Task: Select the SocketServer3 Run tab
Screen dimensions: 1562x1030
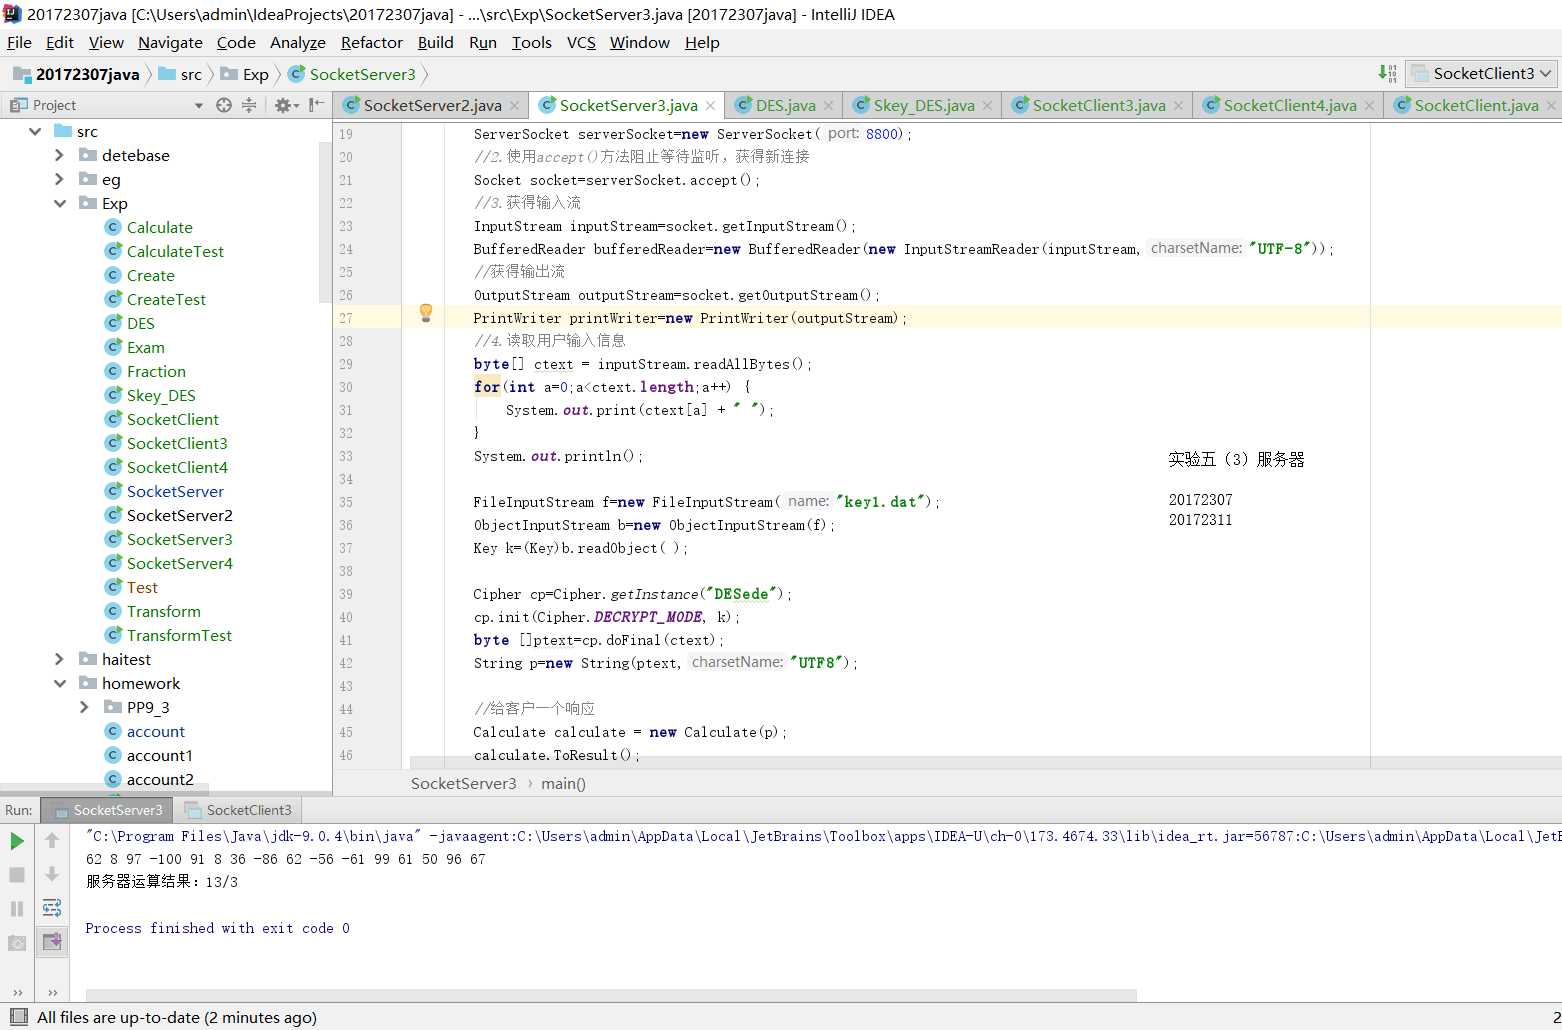Action: click(108, 810)
